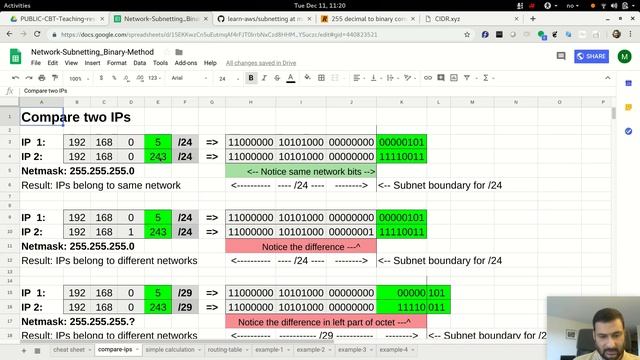
Task: Click the All Sheets list icon
Action: [x=37, y=350]
